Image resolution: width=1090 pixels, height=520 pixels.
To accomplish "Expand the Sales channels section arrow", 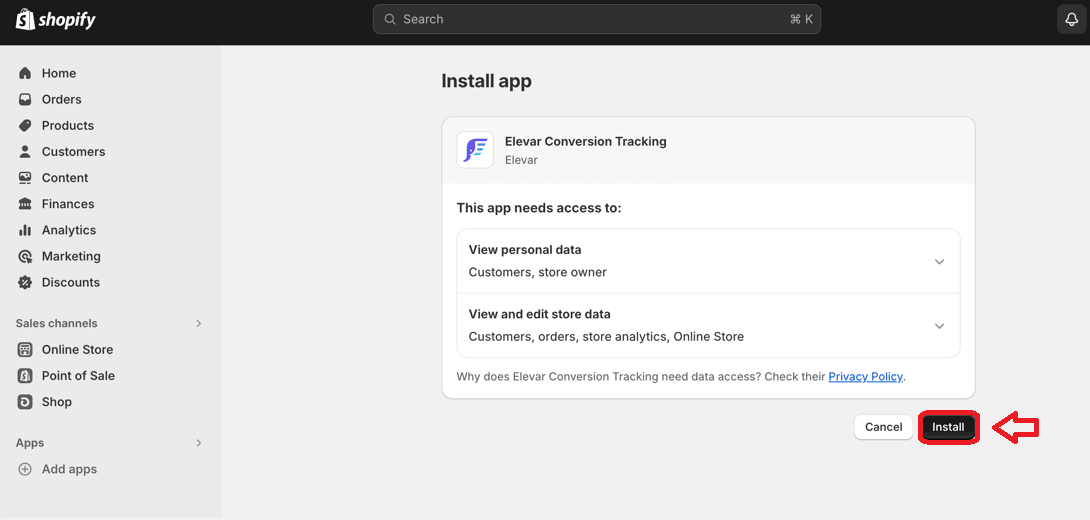I will (x=199, y=323).
